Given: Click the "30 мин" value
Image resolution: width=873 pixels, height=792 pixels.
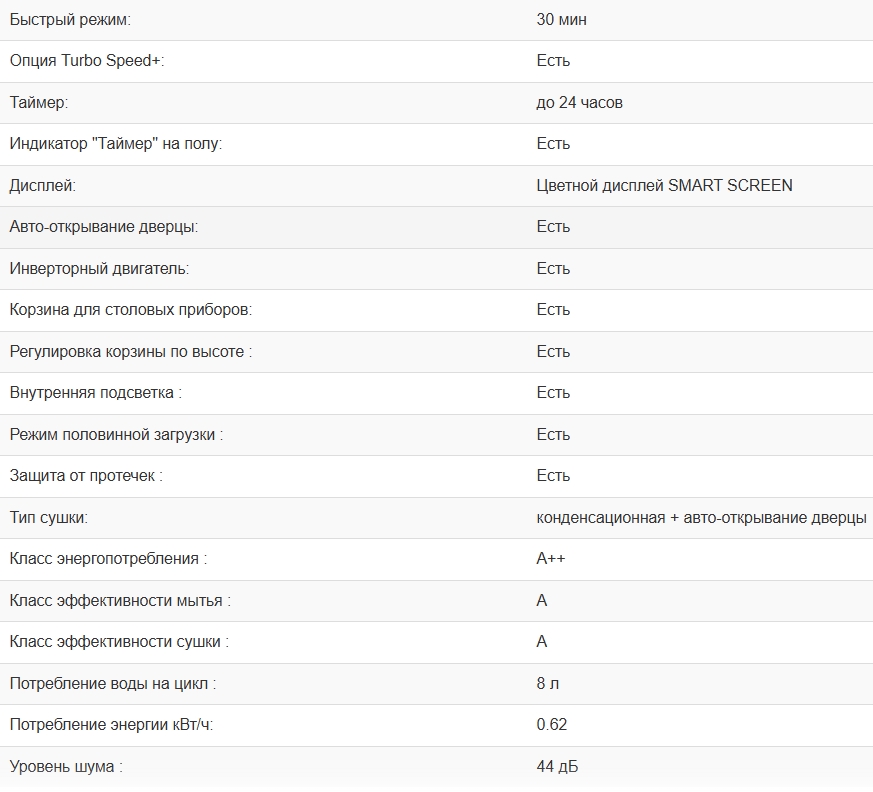Looking at the screenshot, I should (561, 20).
